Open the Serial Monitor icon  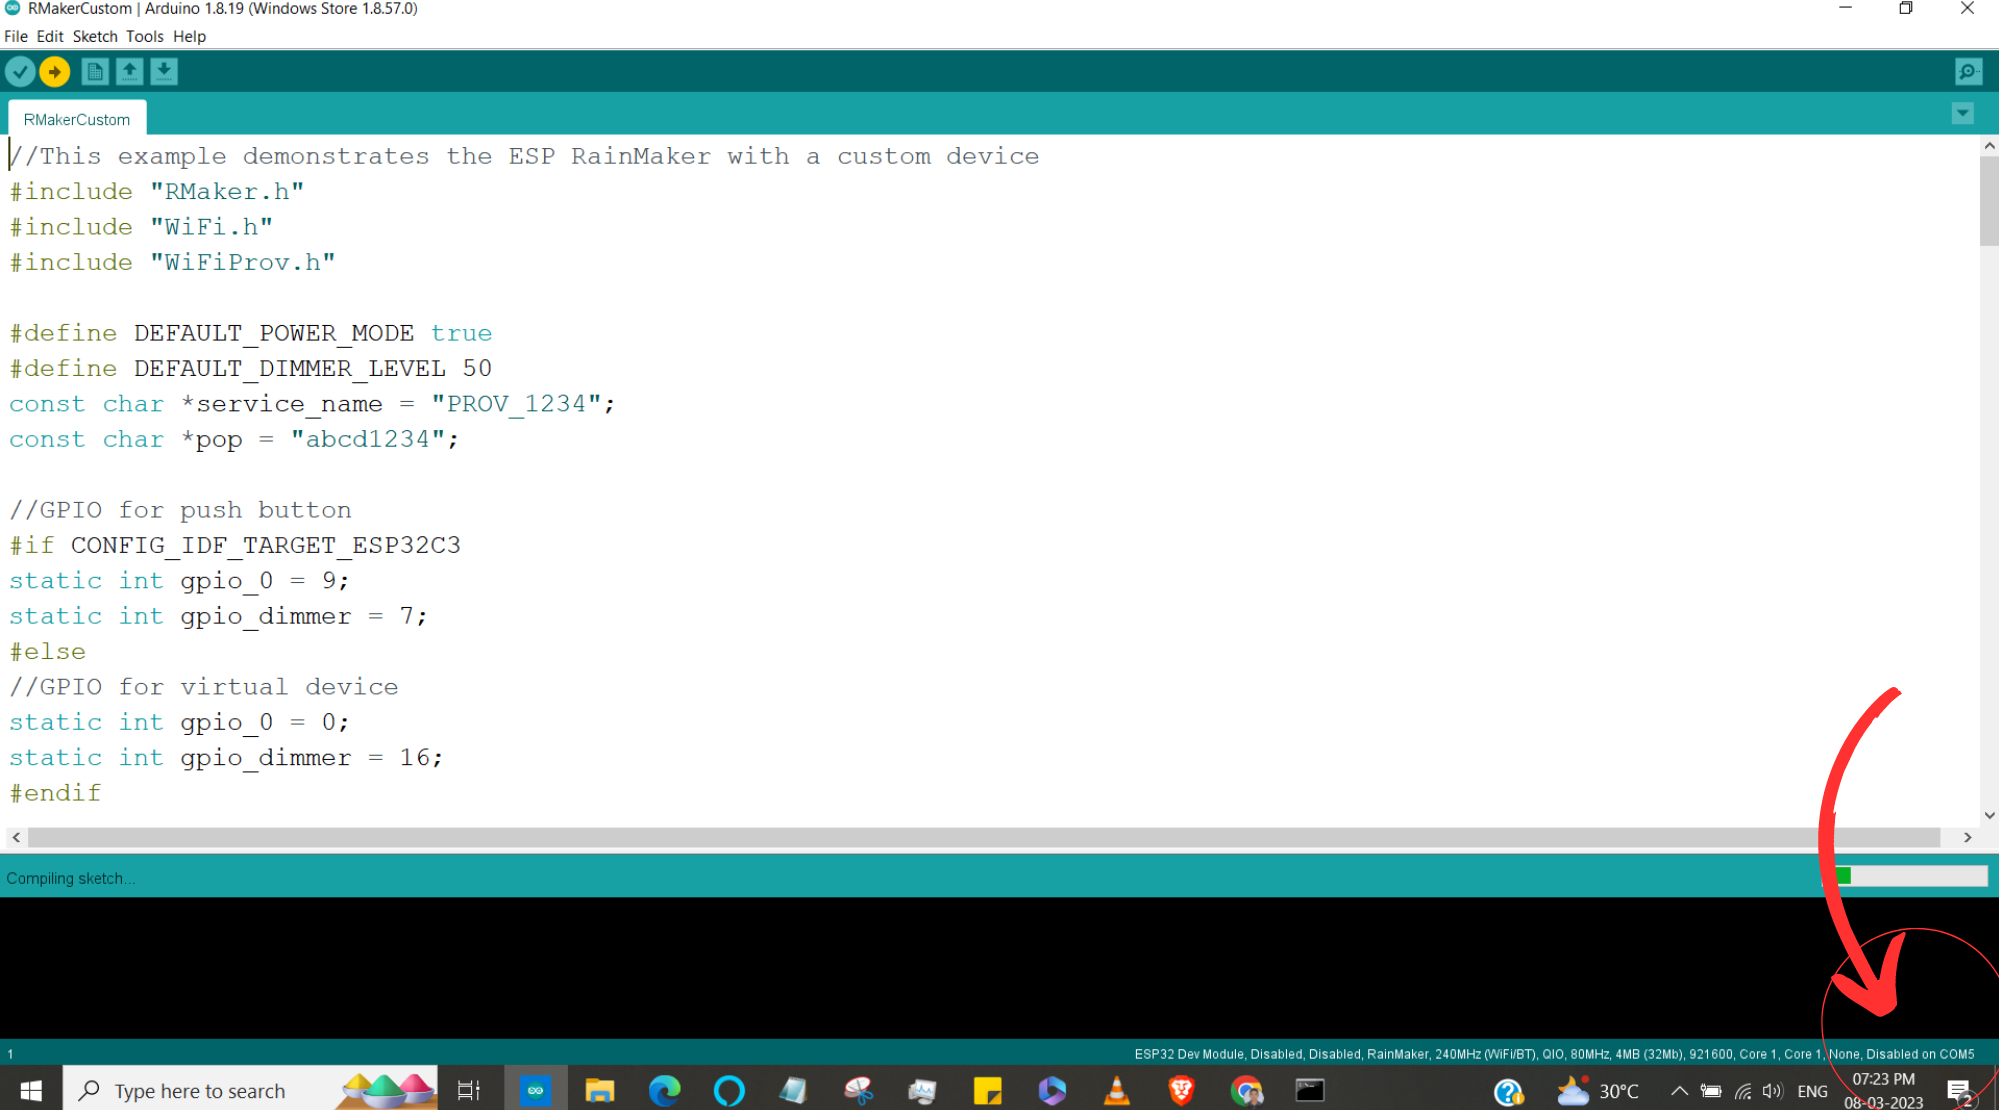(1968, 72)
